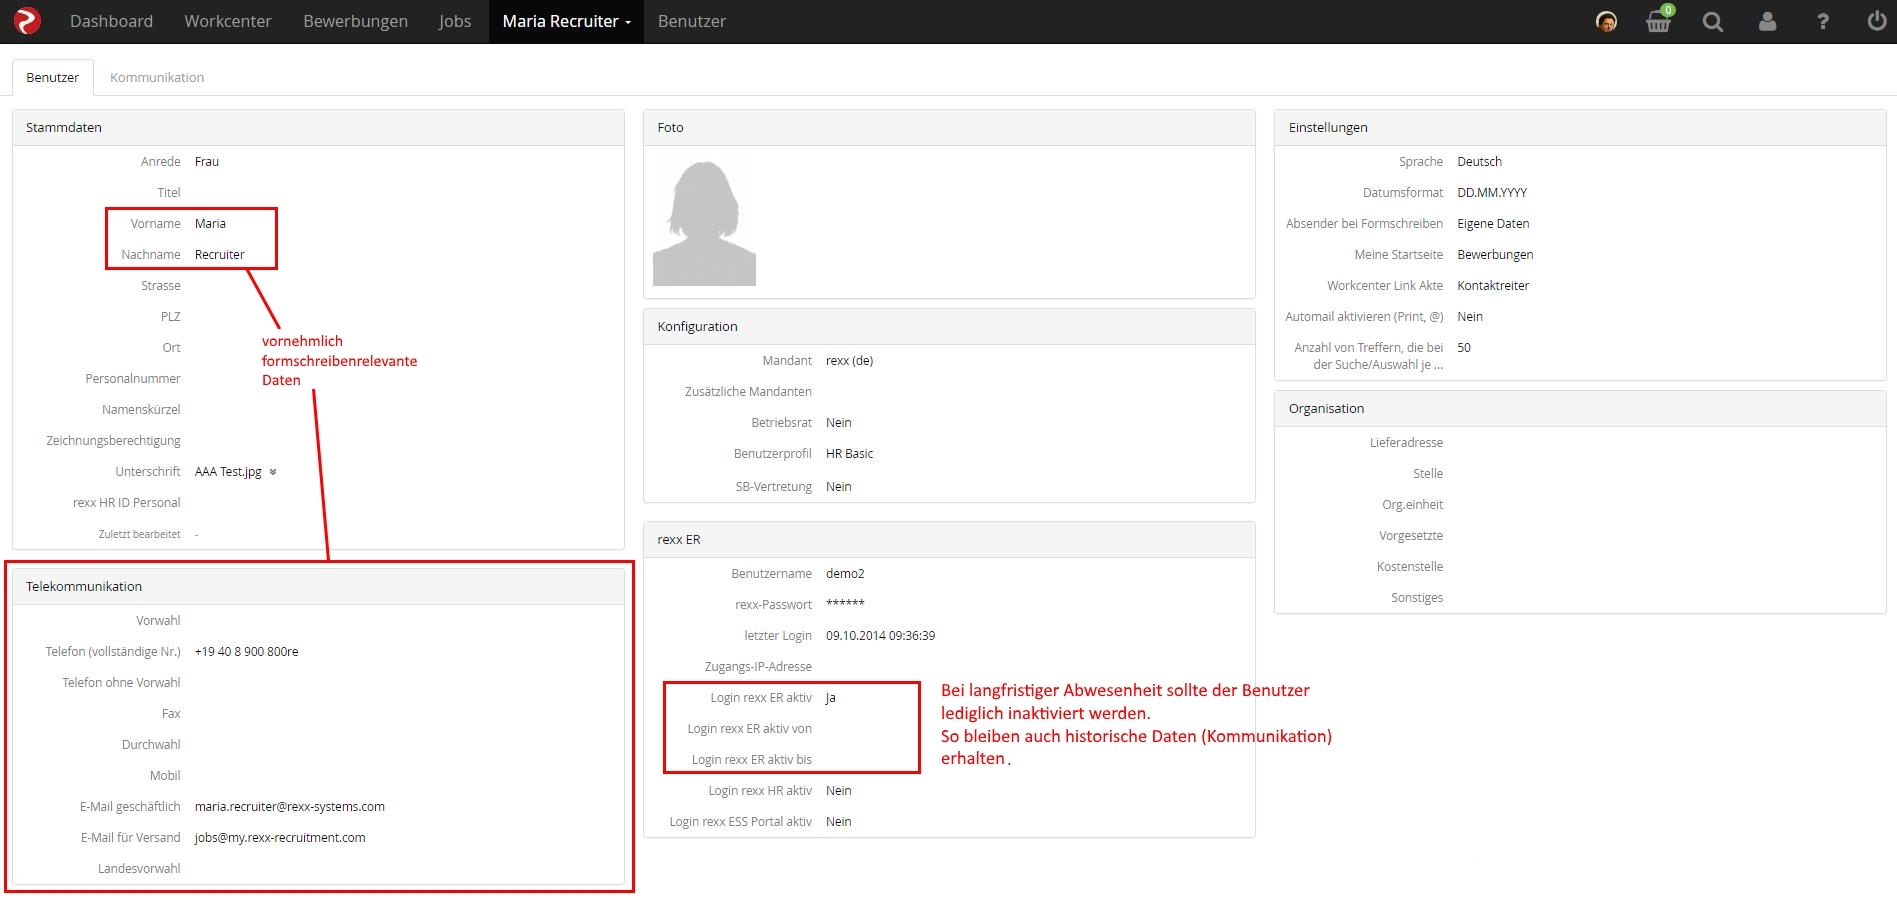
Task: Expand the AAA Test.jpg signature chevron
Action: [273, 472]
